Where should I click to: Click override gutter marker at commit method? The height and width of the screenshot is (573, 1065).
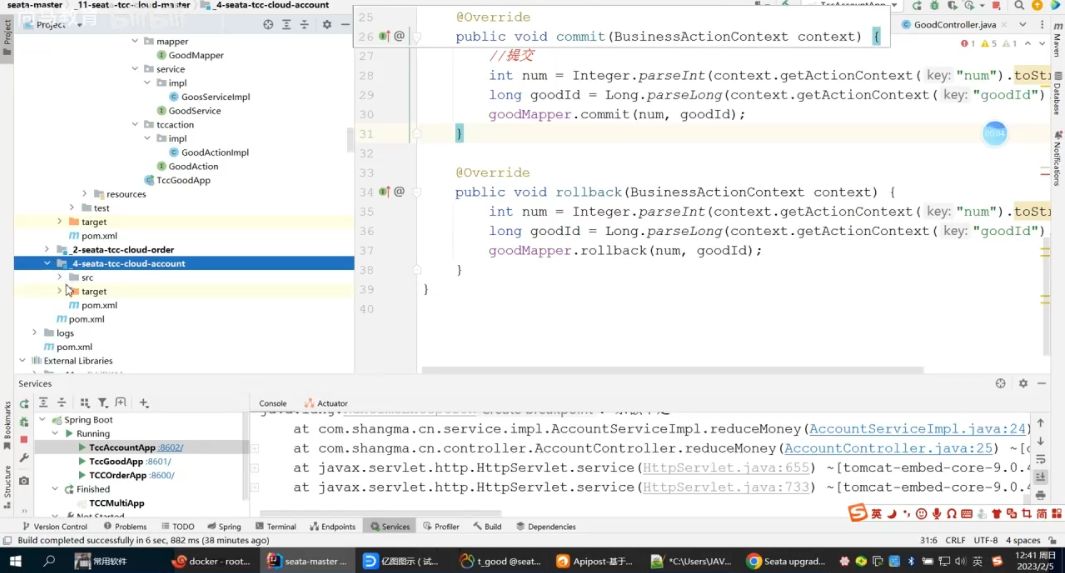coord(384,36)
